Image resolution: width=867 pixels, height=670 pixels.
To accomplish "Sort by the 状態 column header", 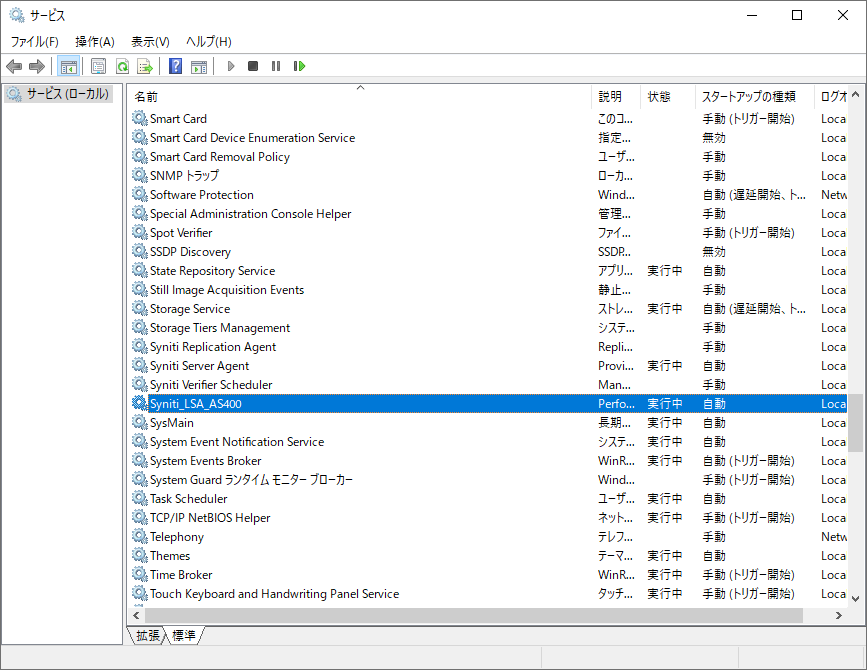I will tap(668, 97).
